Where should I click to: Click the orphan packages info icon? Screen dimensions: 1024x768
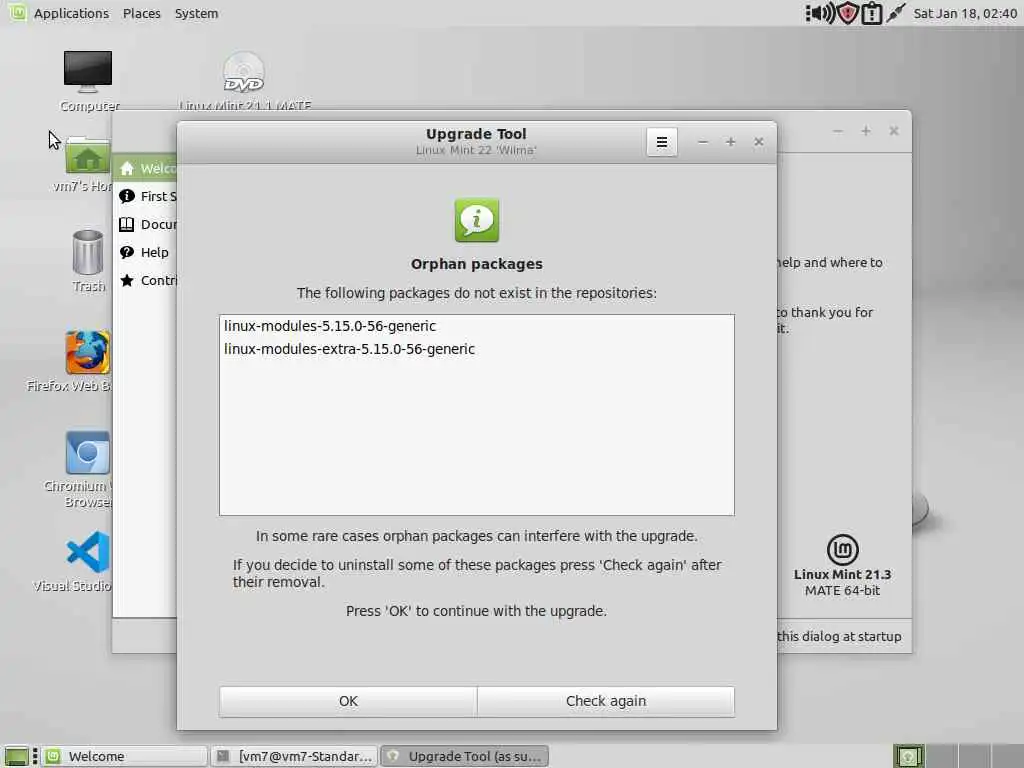(477, 220)
